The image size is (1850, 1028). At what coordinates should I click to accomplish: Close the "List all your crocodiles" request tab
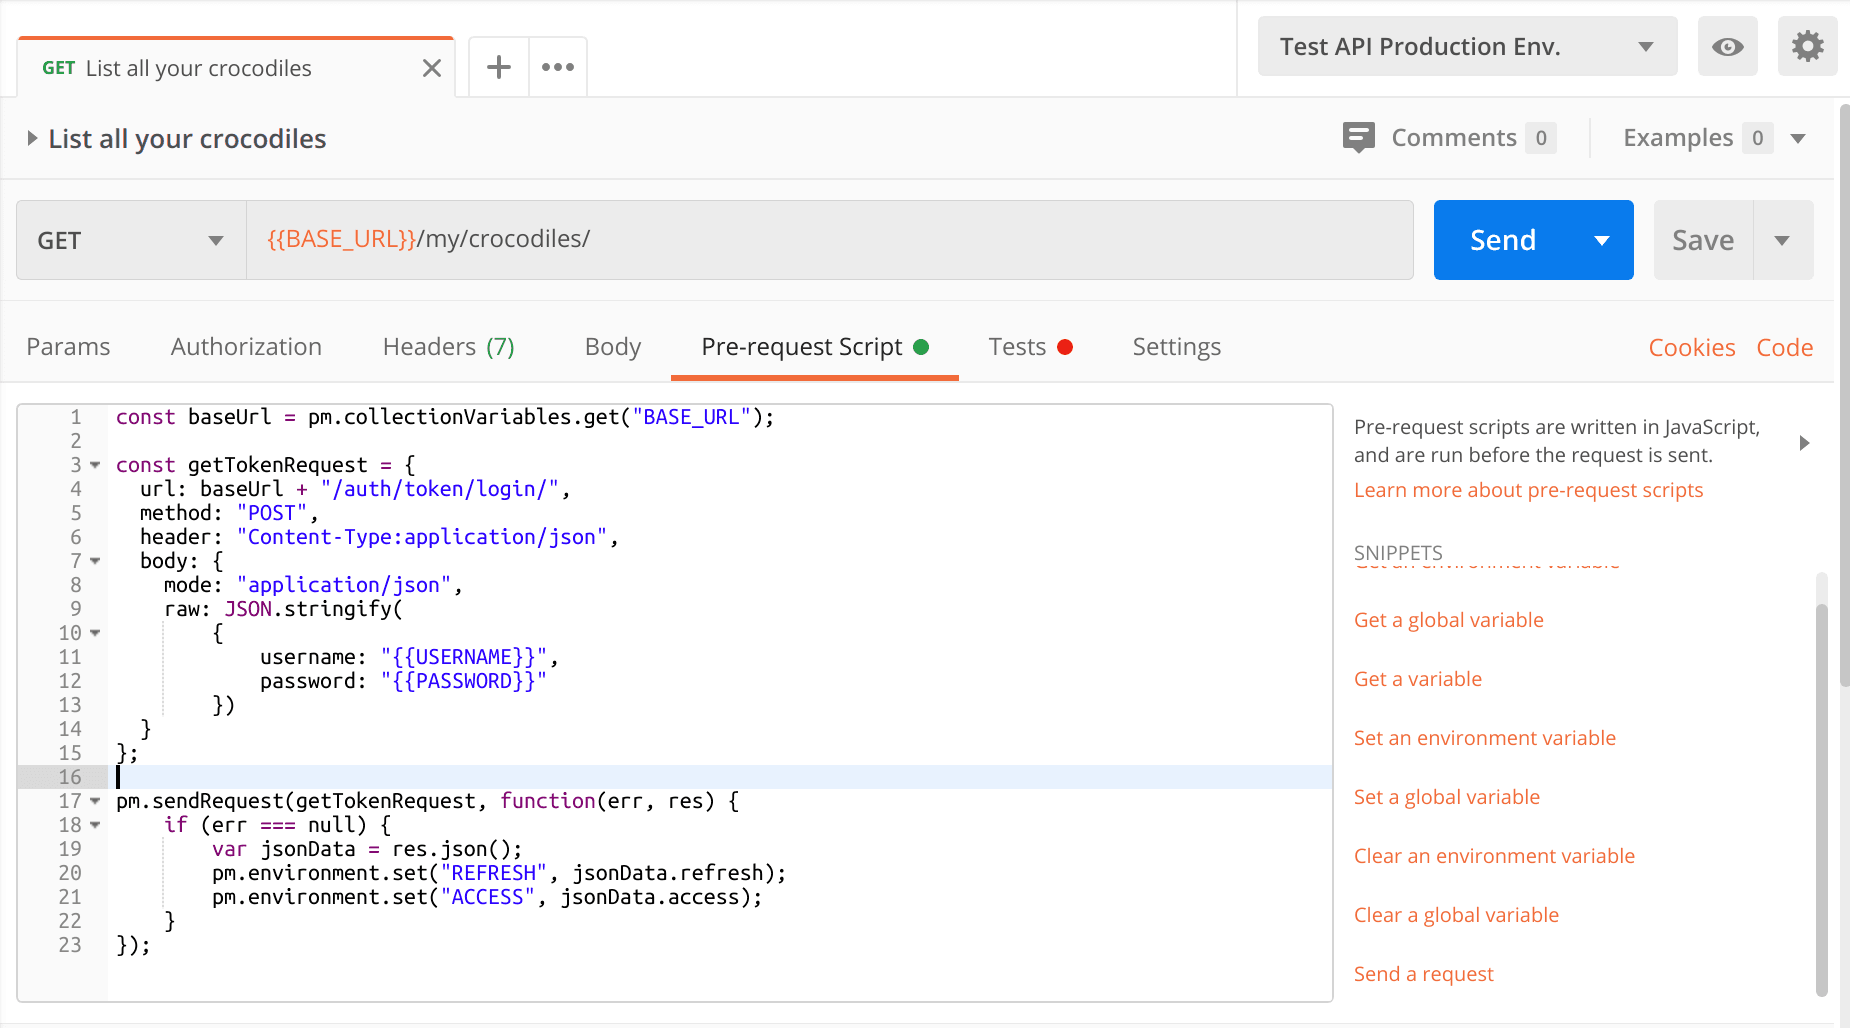click(431, 67)
